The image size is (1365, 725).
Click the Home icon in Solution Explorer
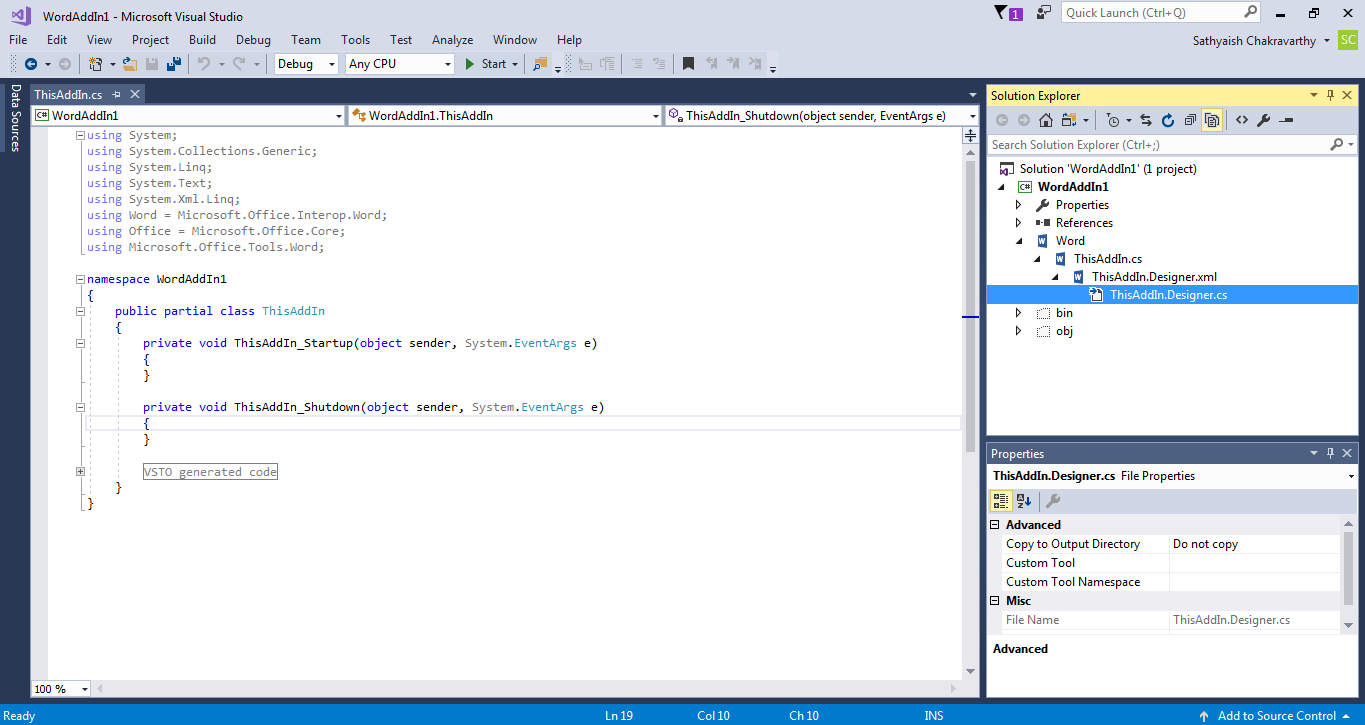1045,120
